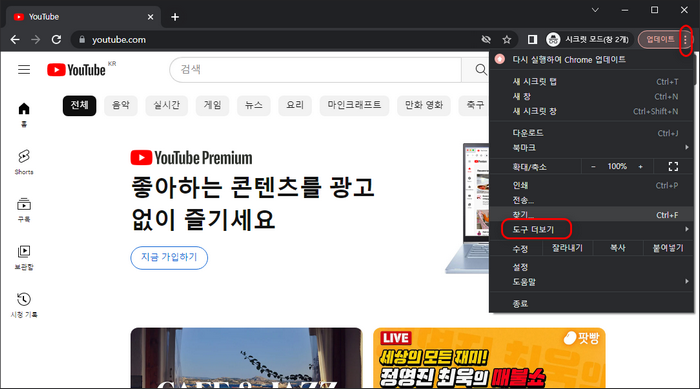The height and width of the screenshot is (389, 700).
Task: Select the 전체 category chip
Action: [x=79, y=105]
